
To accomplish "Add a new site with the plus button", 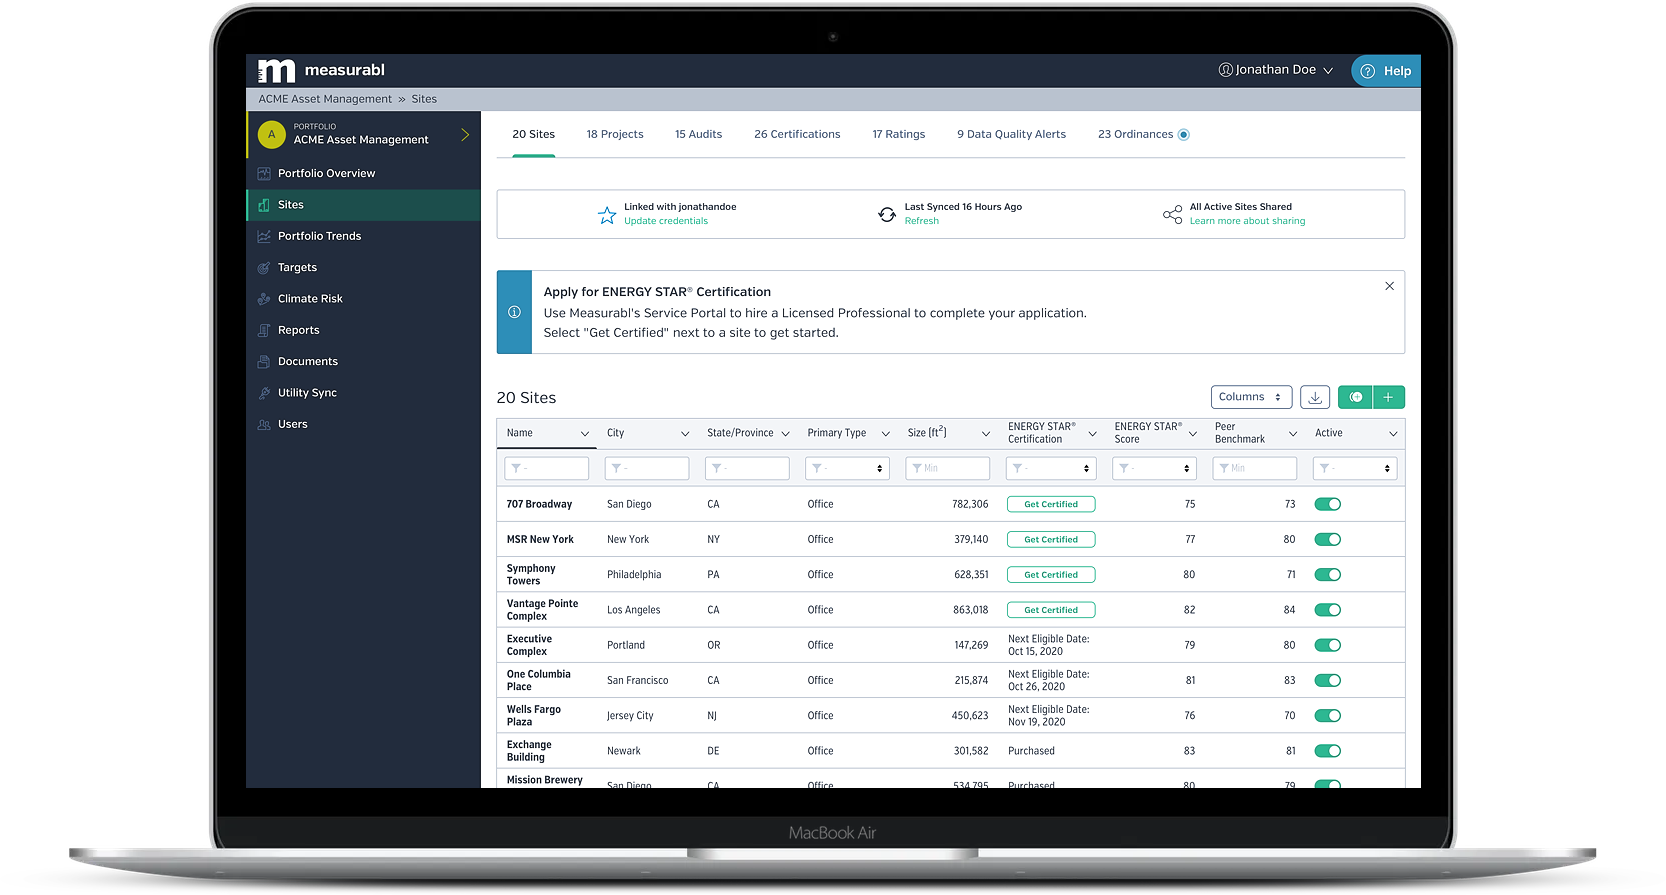I will tap(1389, 397).
